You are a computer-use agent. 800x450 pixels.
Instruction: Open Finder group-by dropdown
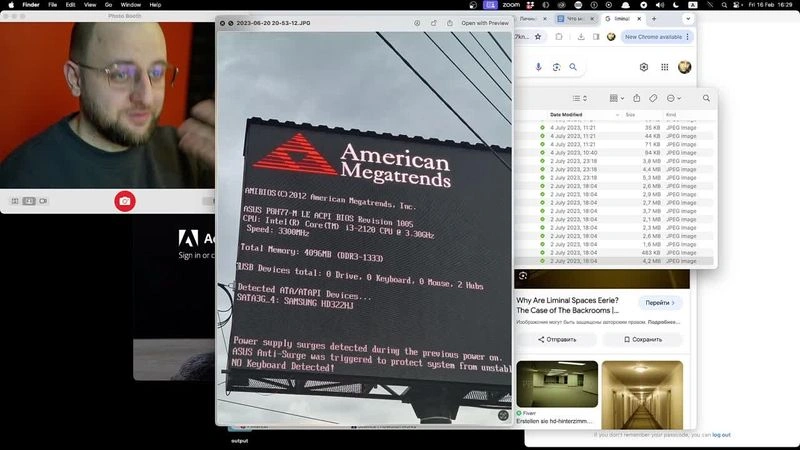pos(617,98)
